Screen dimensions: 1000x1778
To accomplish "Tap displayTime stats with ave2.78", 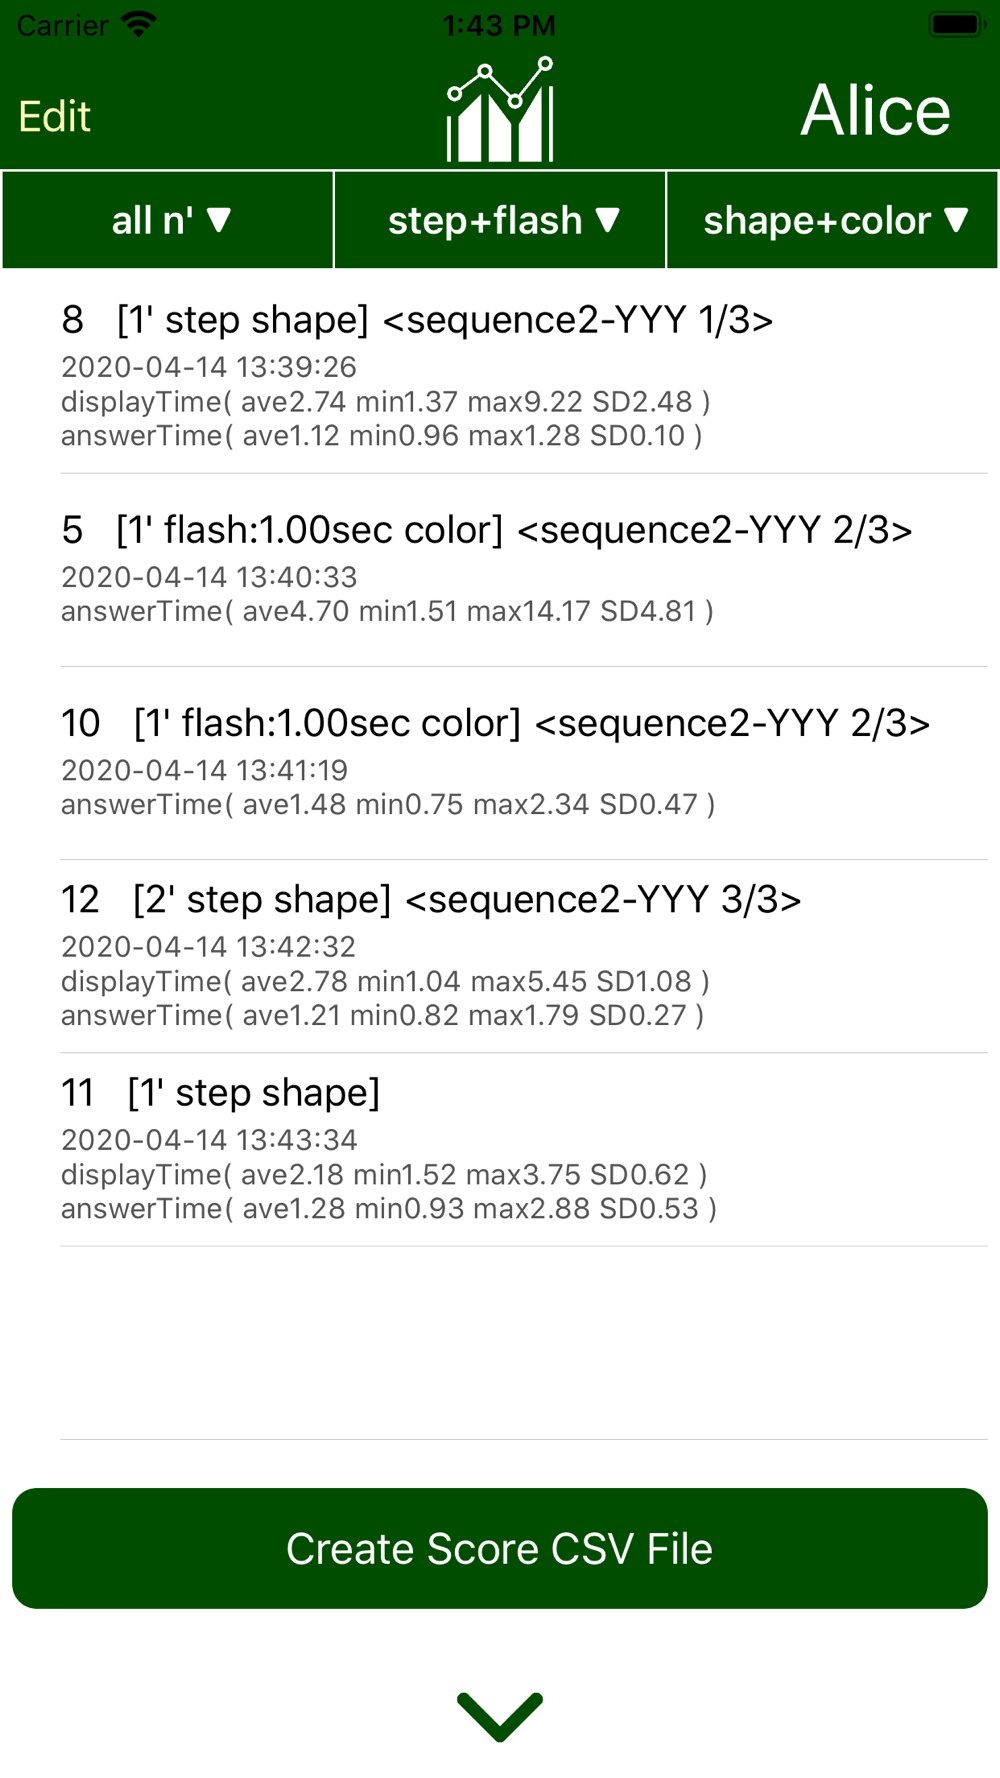I will (385, 981).
